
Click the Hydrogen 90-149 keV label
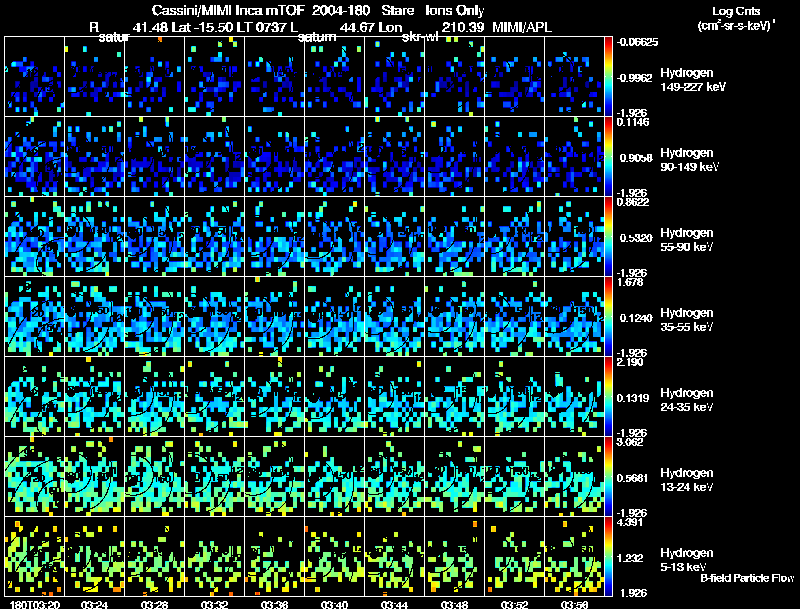[689, 160]
